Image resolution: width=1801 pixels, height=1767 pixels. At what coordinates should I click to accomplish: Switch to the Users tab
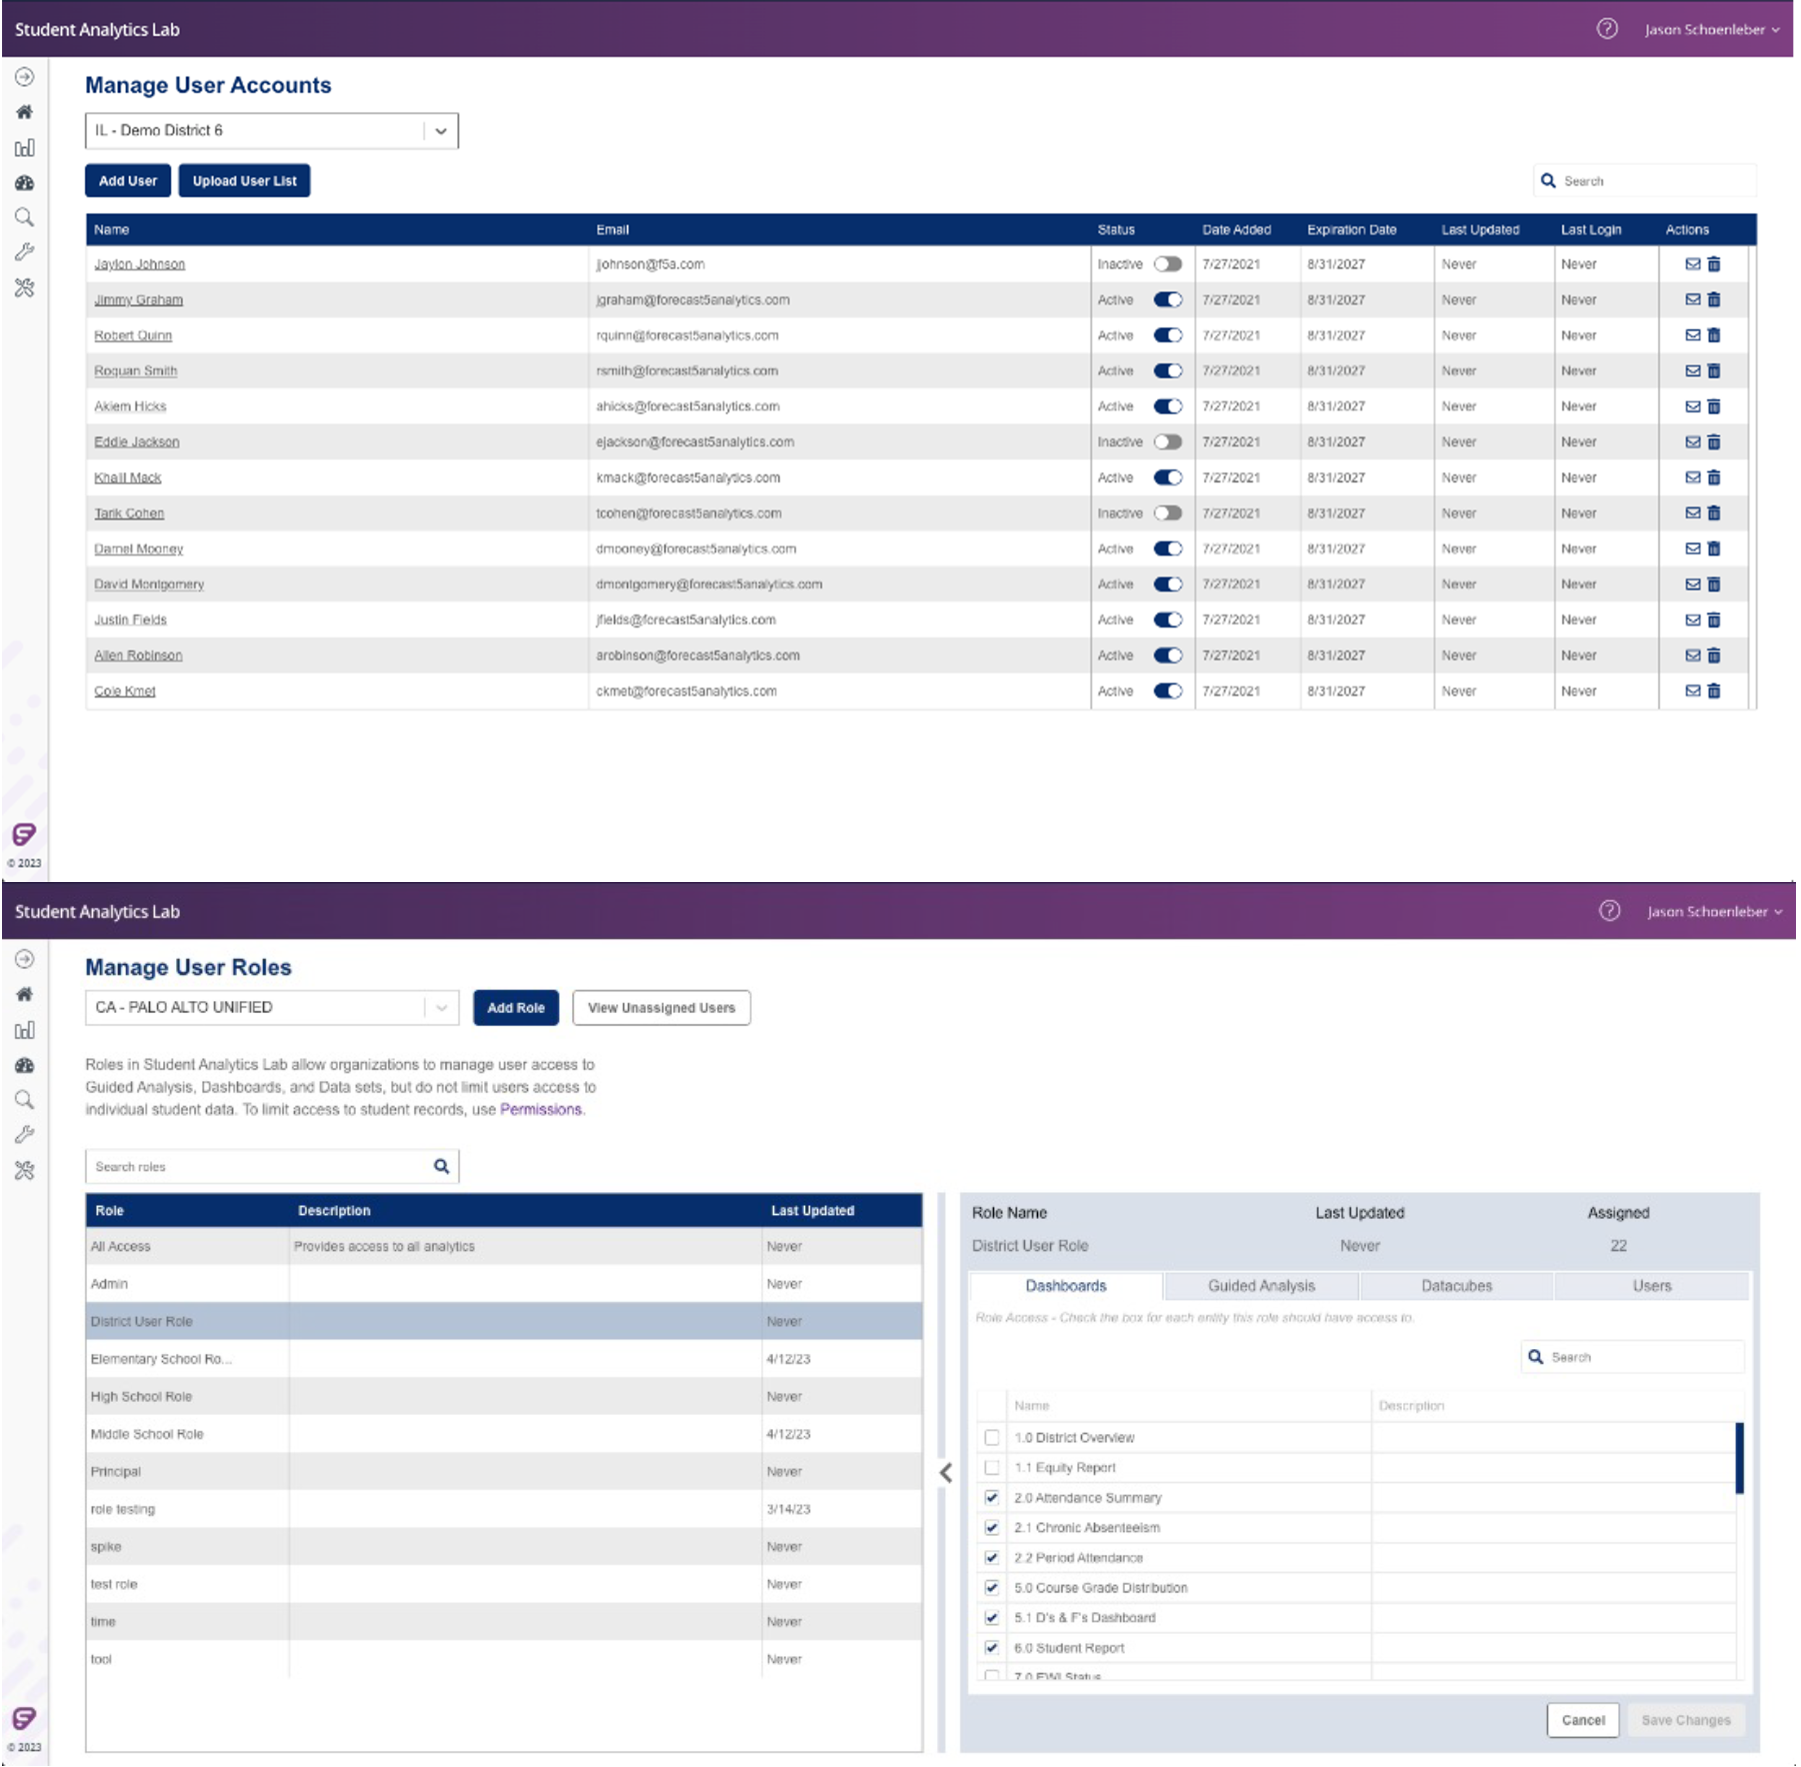(1651, 1286)
